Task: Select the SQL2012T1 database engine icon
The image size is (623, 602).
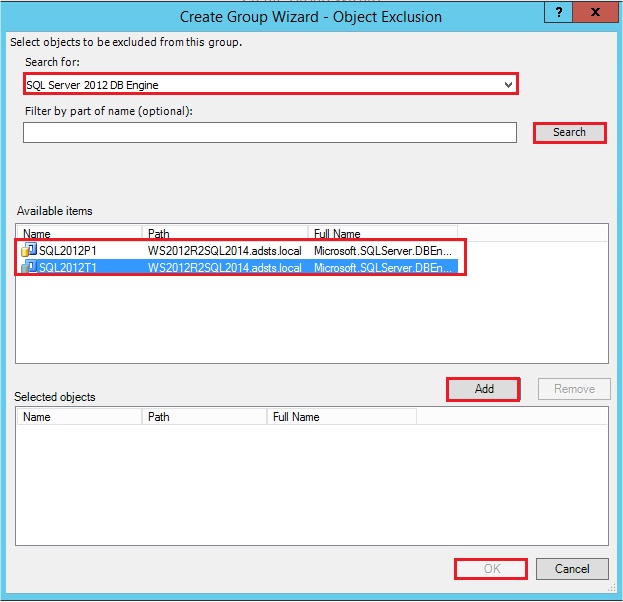Action: pos(29,267)
